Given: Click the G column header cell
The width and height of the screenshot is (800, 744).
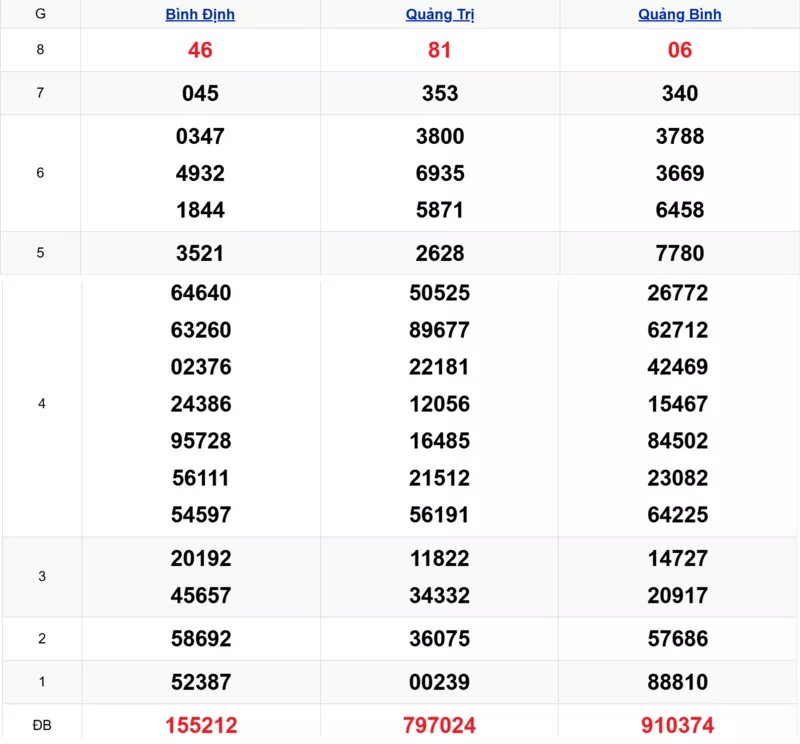Looking at the screenshot, I should (40, 15).
